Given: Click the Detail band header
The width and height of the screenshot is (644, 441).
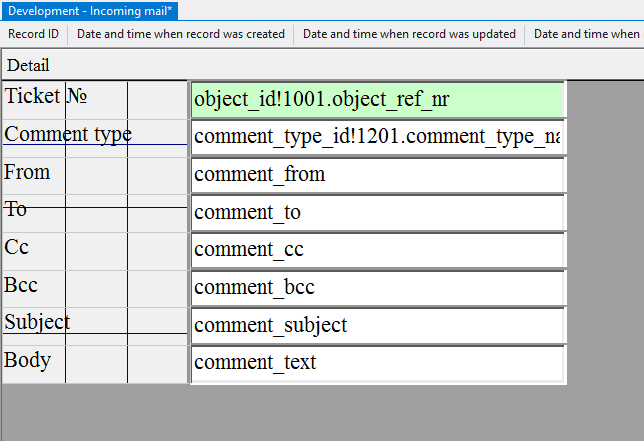Looking at the screenshot, I should pos(28,65).
